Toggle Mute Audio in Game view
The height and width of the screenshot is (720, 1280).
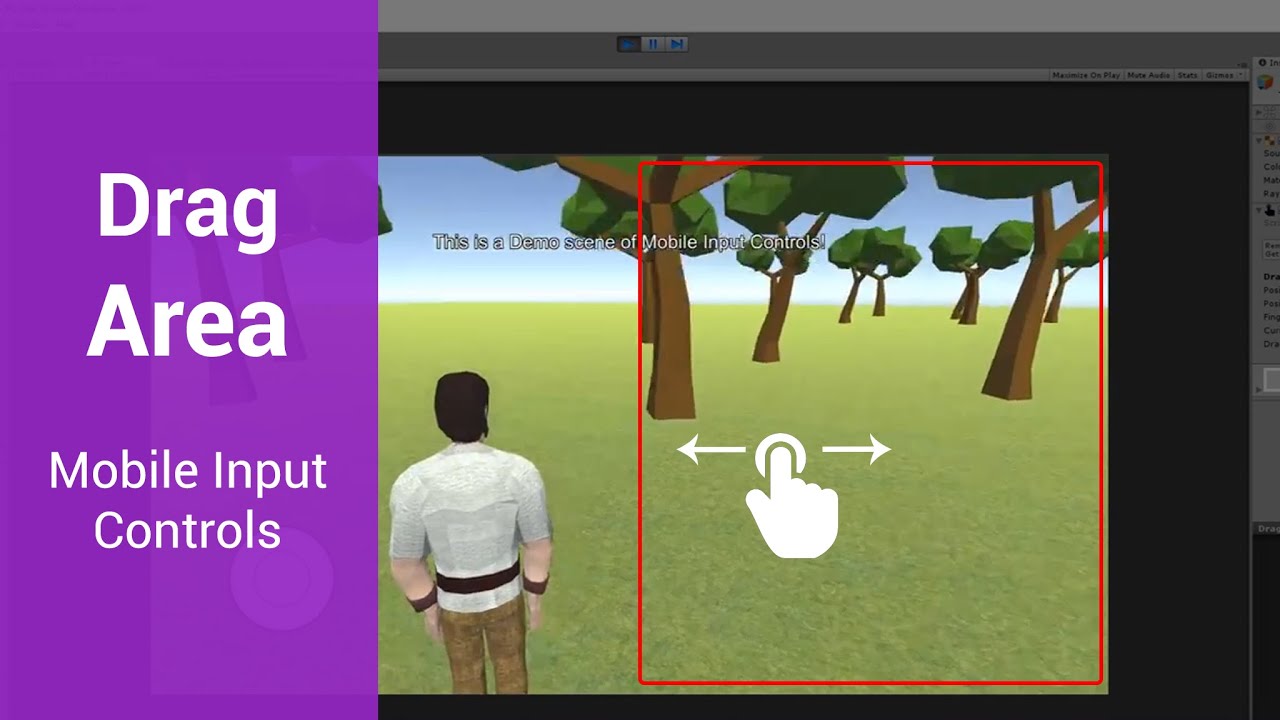tap(1149, 75)
